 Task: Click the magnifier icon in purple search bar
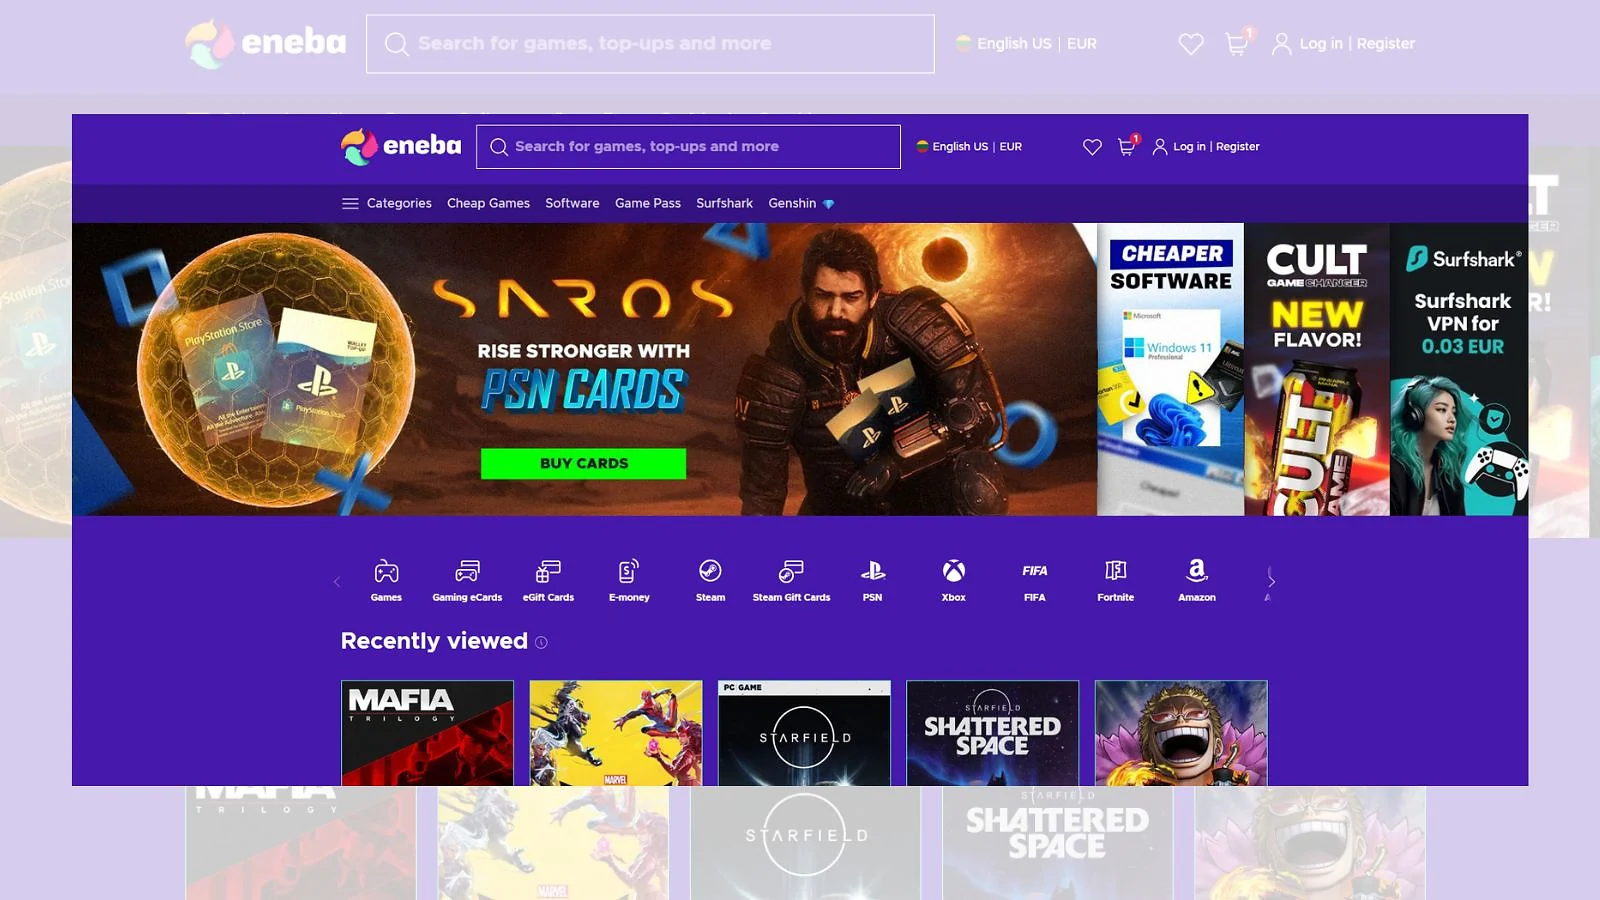click(499, 147)
